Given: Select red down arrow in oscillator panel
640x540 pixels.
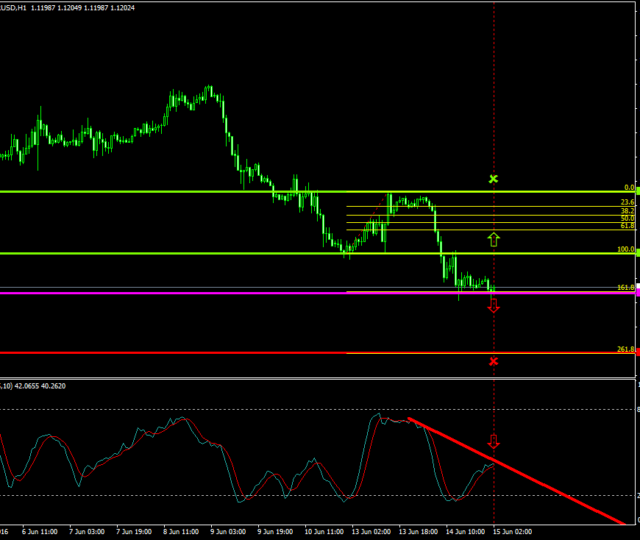Looking at the screenshot, I should click(x=492, y=442).
